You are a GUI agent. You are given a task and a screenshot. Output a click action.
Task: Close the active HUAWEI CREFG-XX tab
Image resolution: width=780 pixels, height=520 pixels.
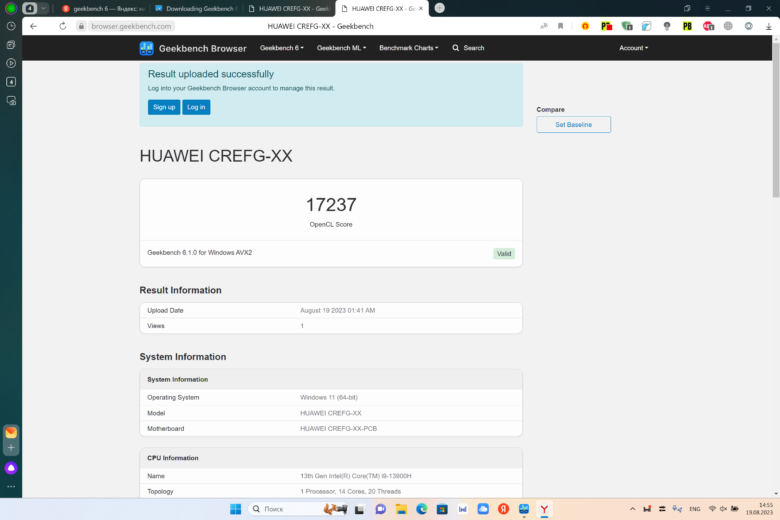coord(421,8)
